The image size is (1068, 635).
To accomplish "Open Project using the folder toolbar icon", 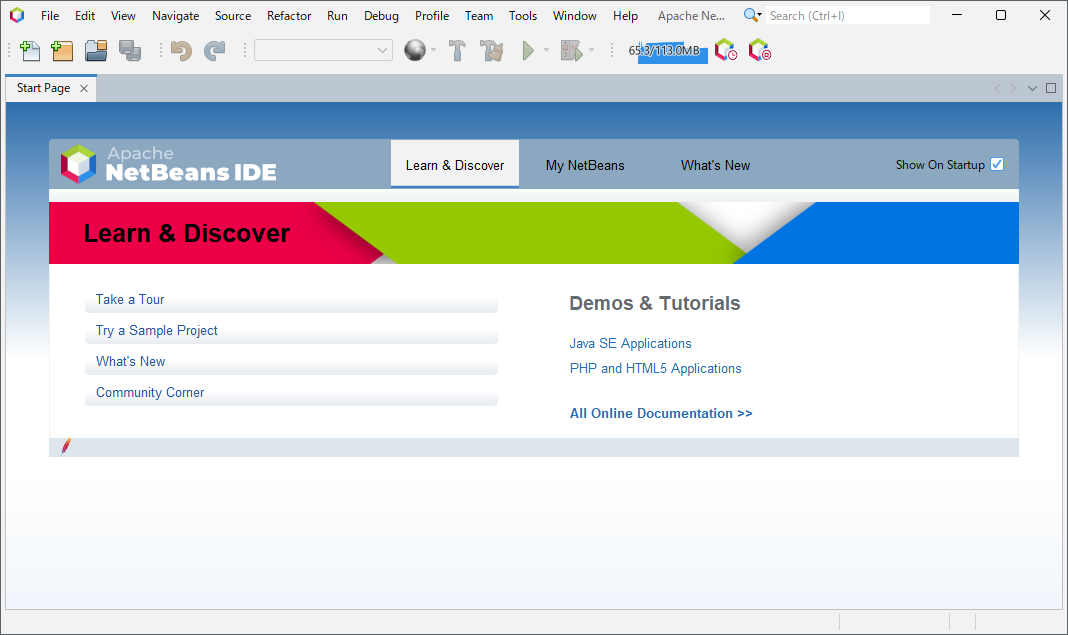I will [x=96, y=50].
